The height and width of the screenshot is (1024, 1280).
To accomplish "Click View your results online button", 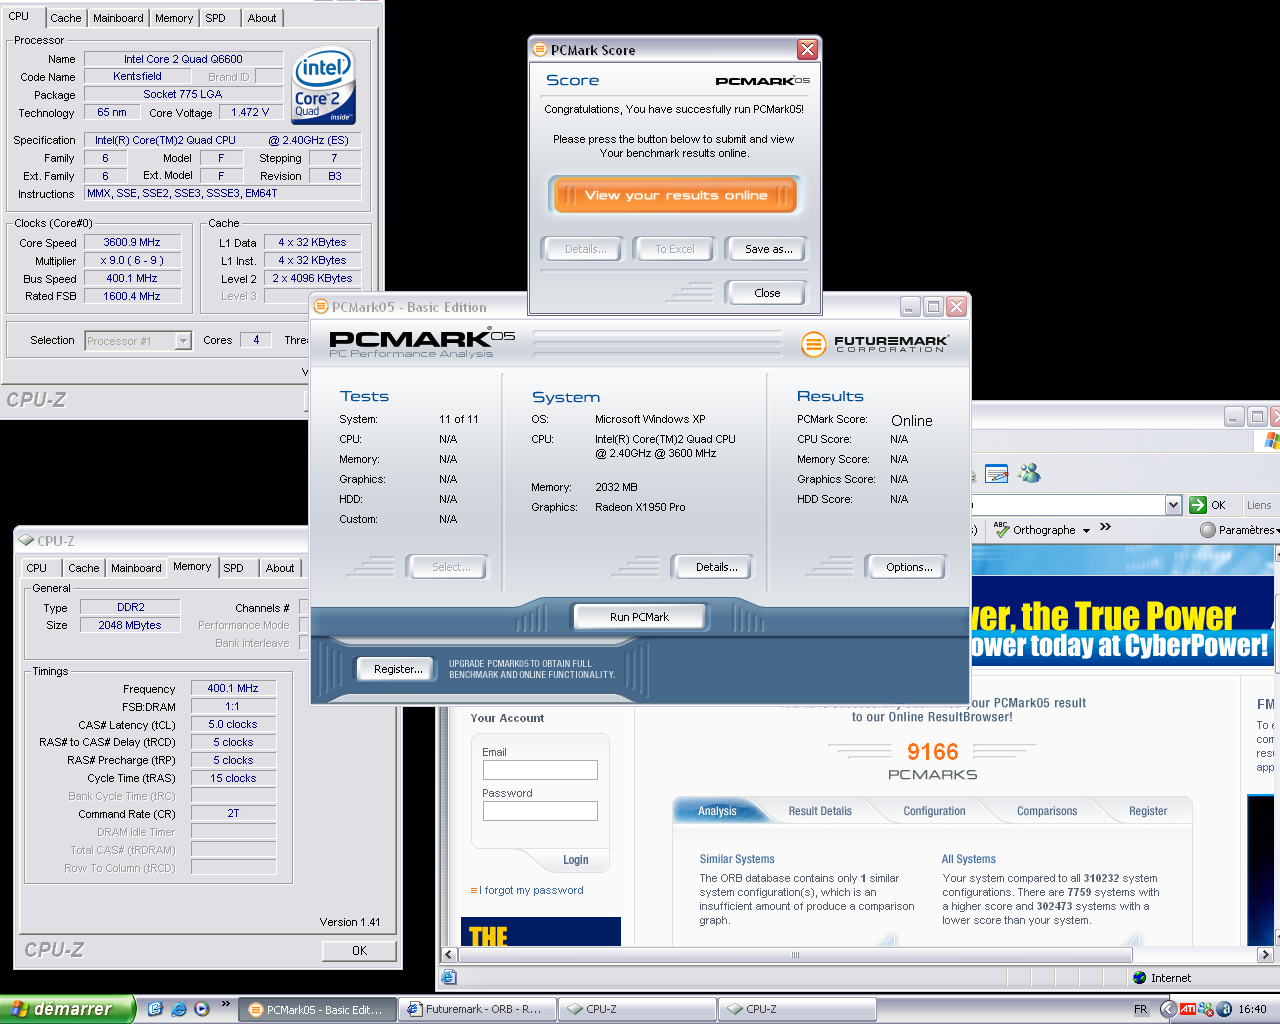I will [675, 195].
